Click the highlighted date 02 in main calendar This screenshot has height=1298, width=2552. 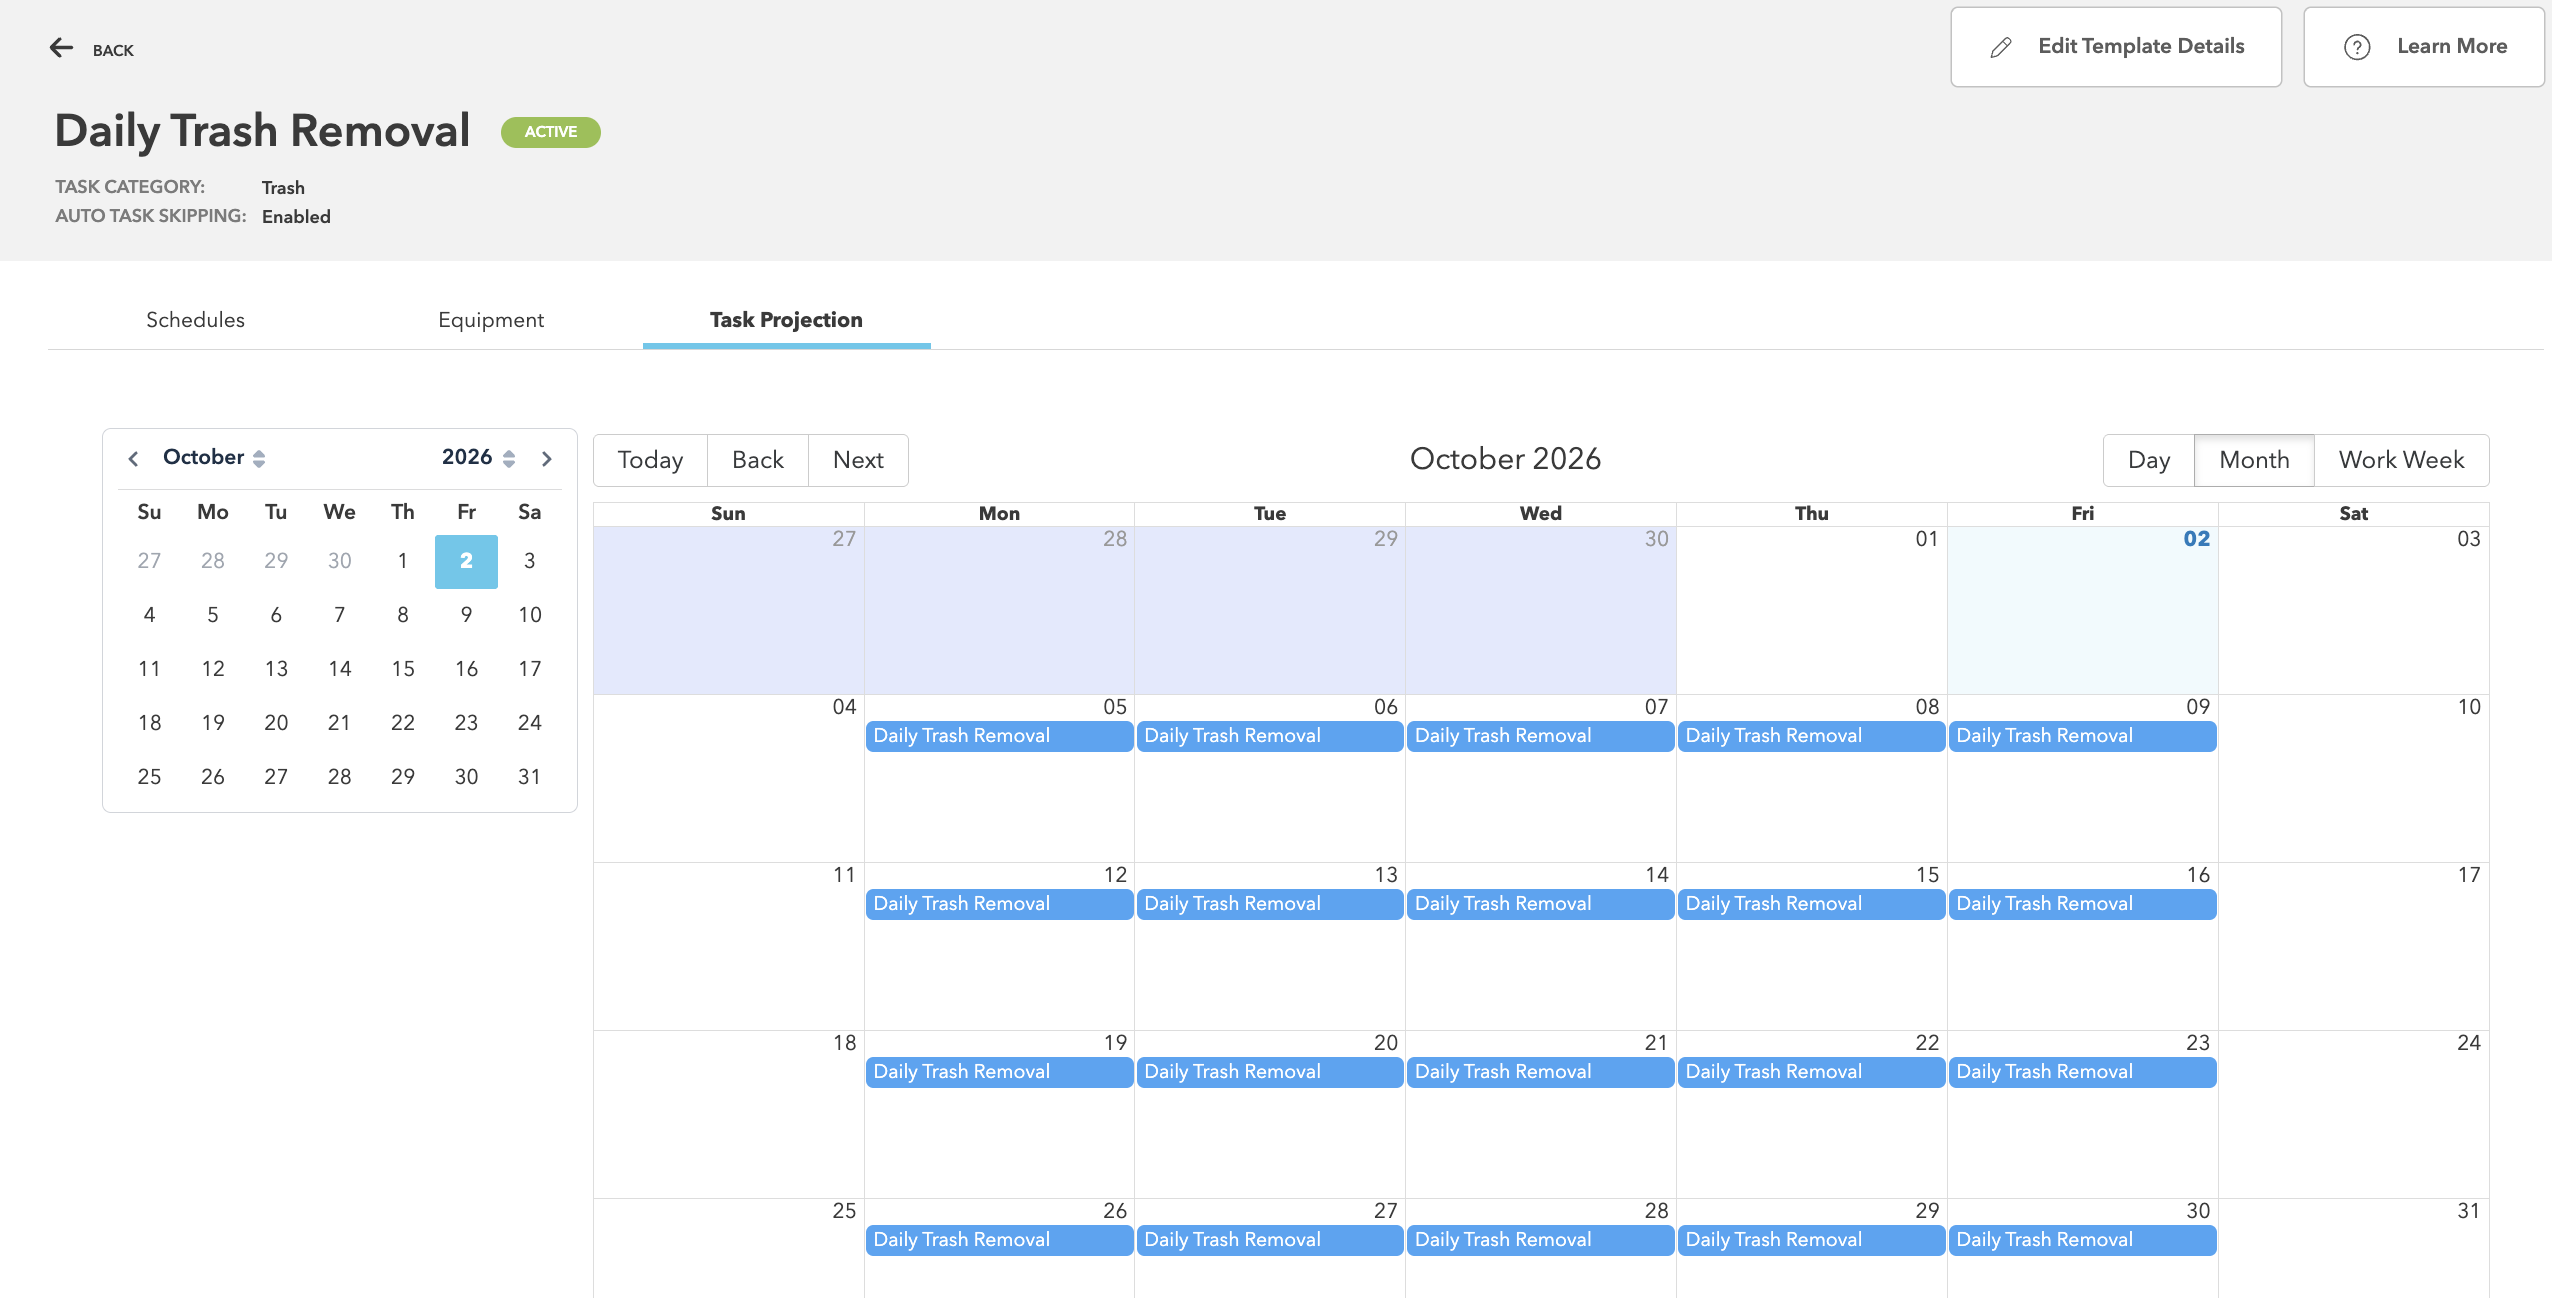[2196, 539]
